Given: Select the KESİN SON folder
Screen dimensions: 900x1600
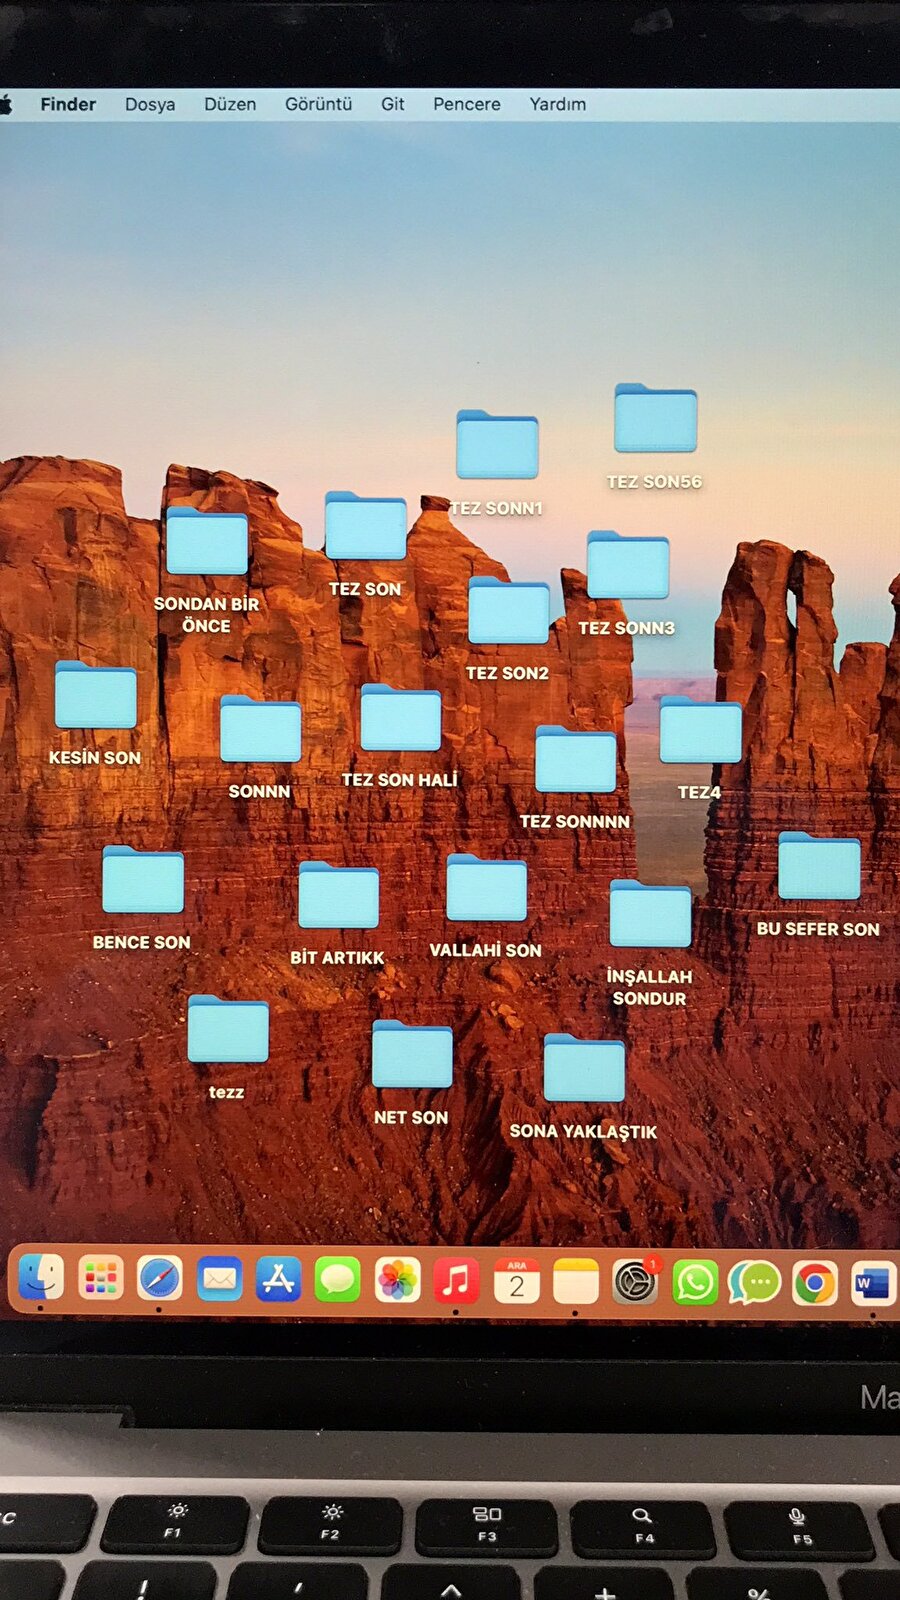Looking at the screenshot, I should [x=96, y=696].
